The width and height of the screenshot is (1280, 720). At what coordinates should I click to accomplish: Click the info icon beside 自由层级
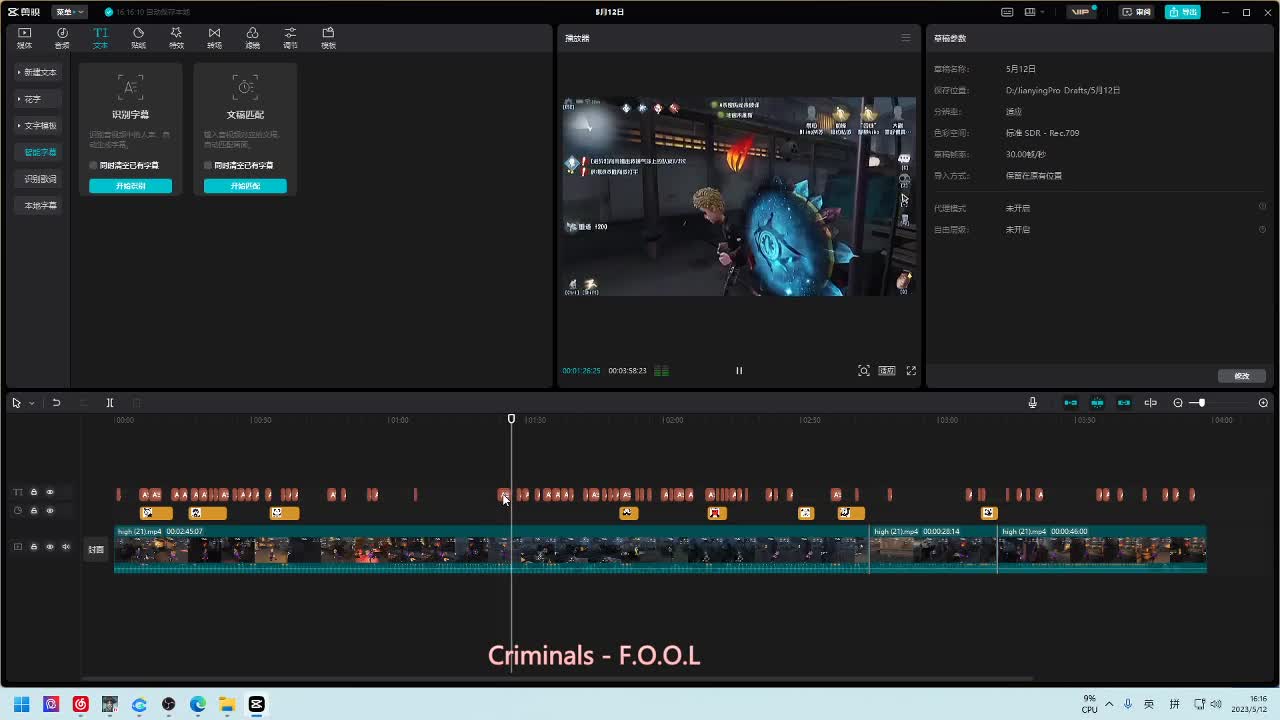1262,230
